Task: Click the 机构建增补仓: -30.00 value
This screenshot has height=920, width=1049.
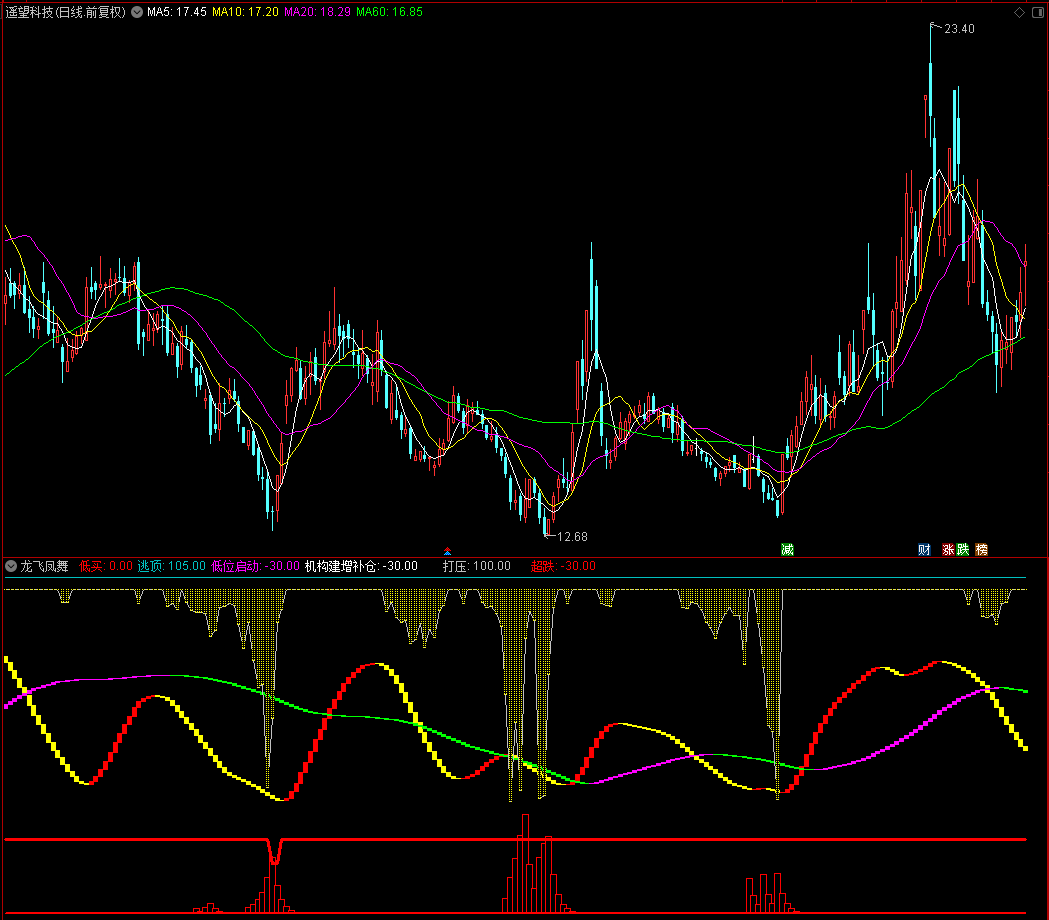Action: (x=361, y=566)
